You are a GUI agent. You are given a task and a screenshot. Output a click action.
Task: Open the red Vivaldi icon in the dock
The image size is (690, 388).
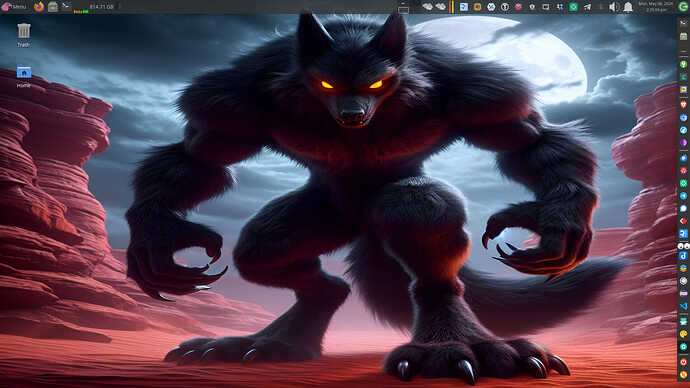(x=683, y=105)
